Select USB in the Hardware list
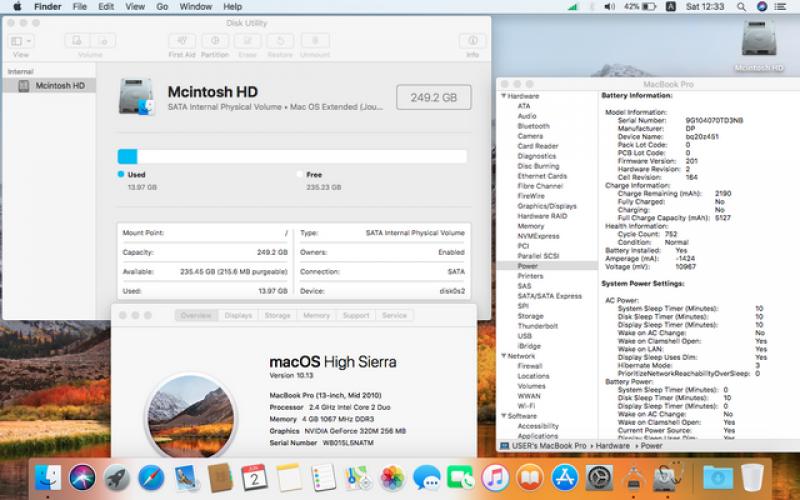Image resolution: width=800 pixels, height=500 pixels. point(524,336)
